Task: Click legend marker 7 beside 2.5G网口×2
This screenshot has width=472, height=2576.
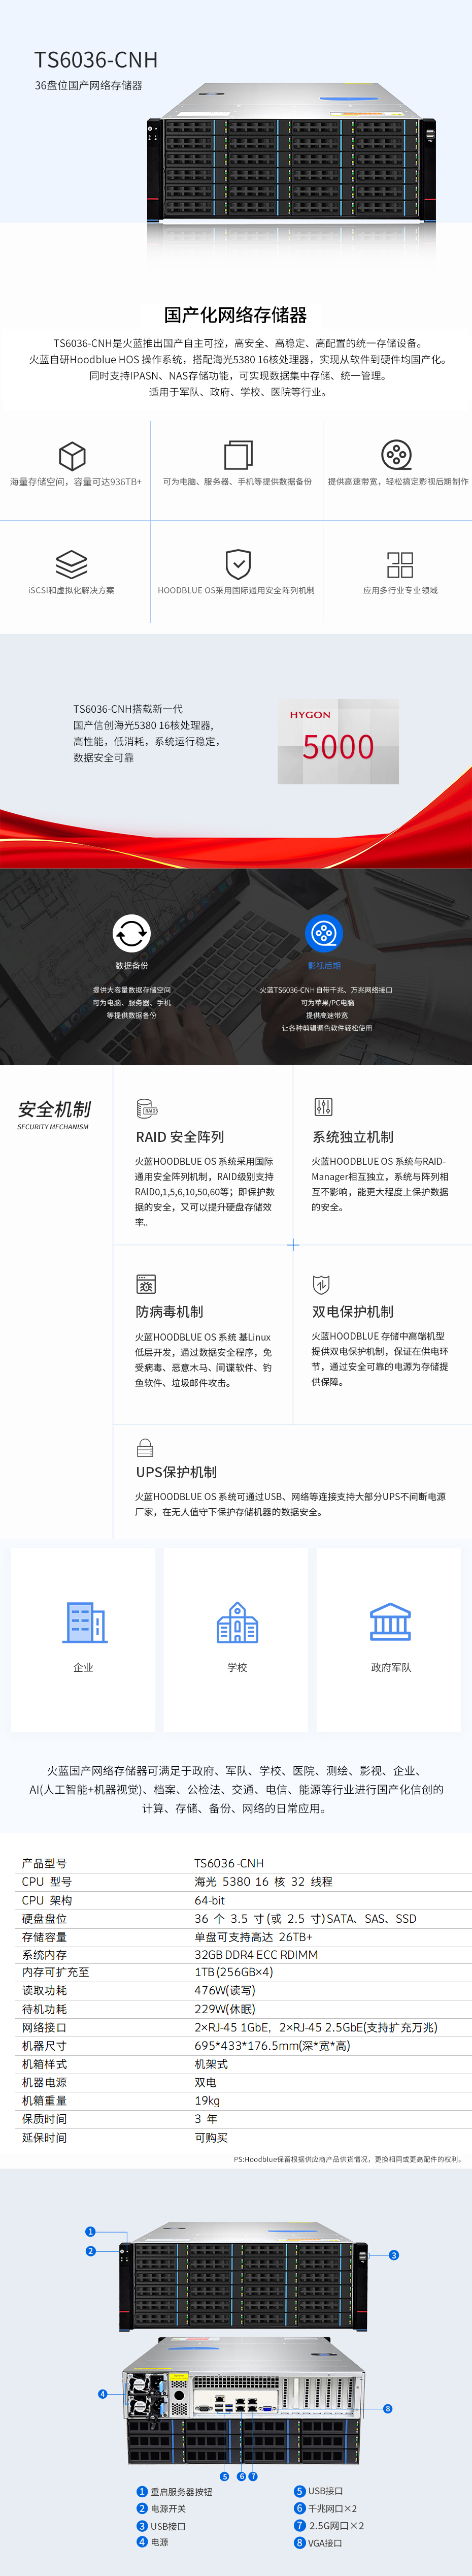Action: 299,2526
